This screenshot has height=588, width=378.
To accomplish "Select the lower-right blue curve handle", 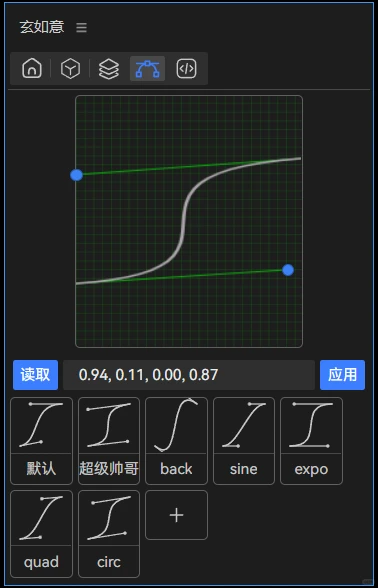I will pos(288,270).
